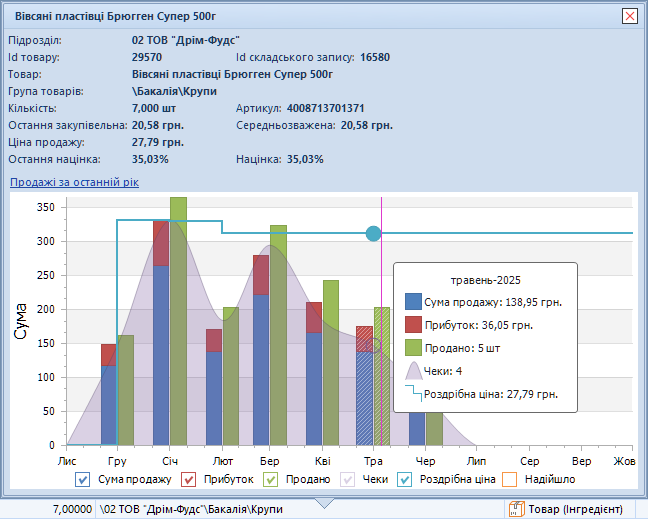The width and height of the screenshot is (648, 519).
Task: Toggle the Чеки series checkbox
Action: coord(347,480)
